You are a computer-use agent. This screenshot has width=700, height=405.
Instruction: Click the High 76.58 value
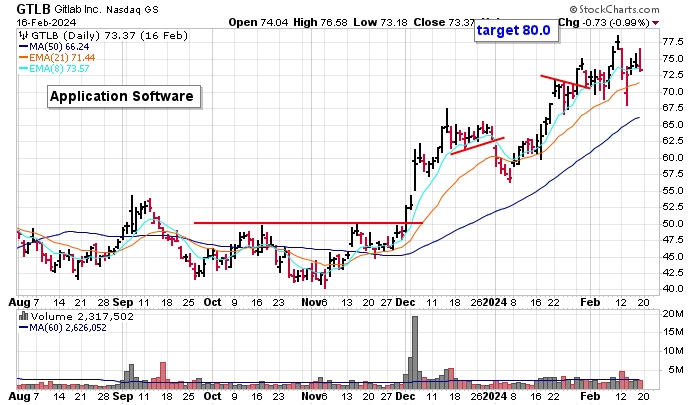pos(320,22)
